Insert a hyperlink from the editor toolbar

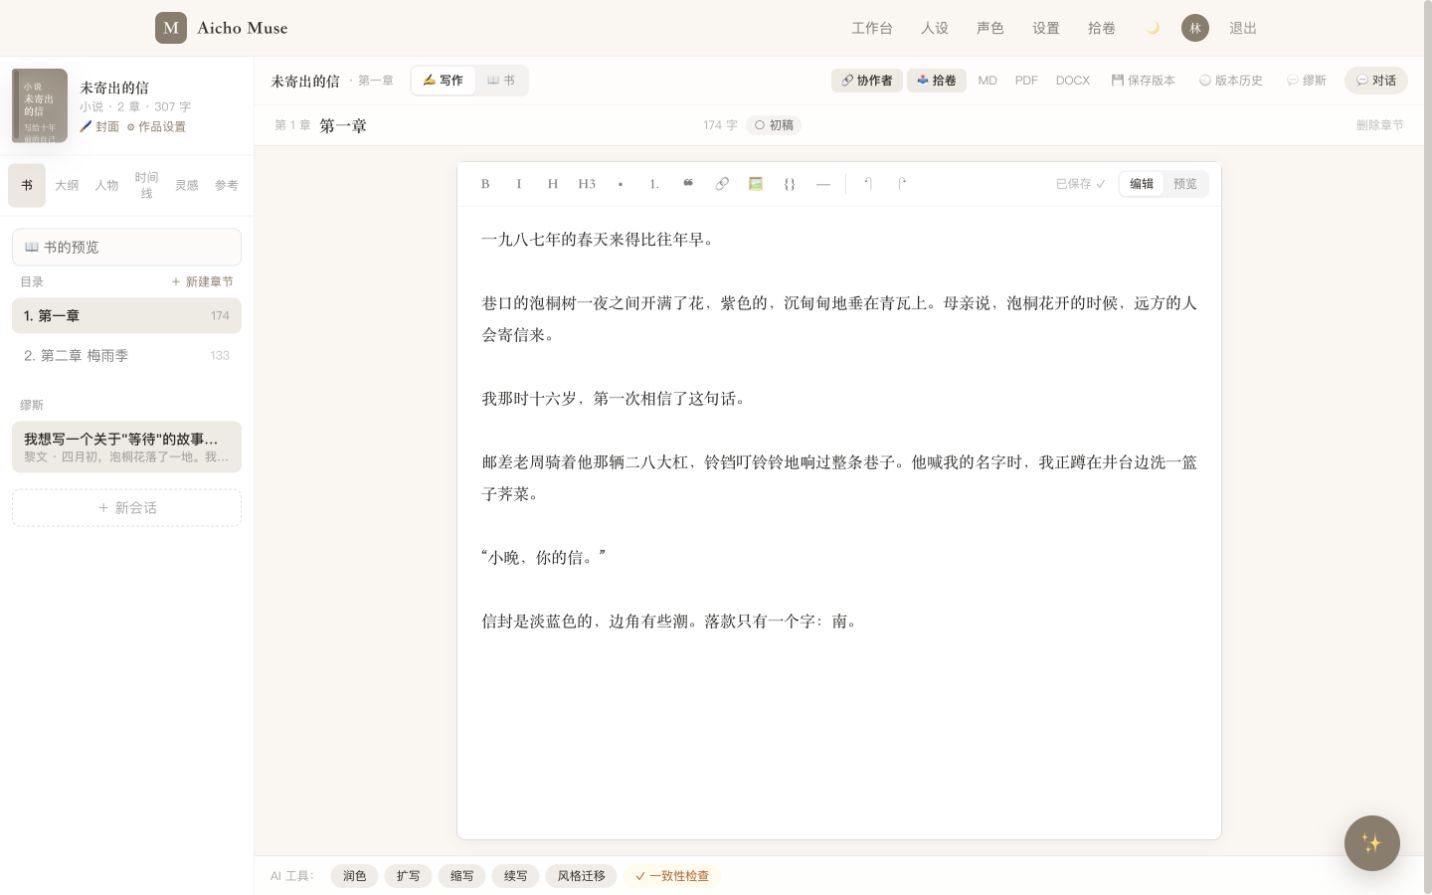(x=722, y=184)
